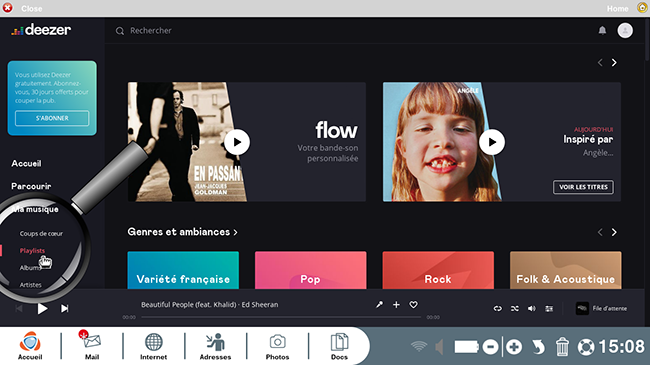Open Ma musique in the sidebar
The width and height of the screenshot is (650, 365).
click(x=35, y=209)
